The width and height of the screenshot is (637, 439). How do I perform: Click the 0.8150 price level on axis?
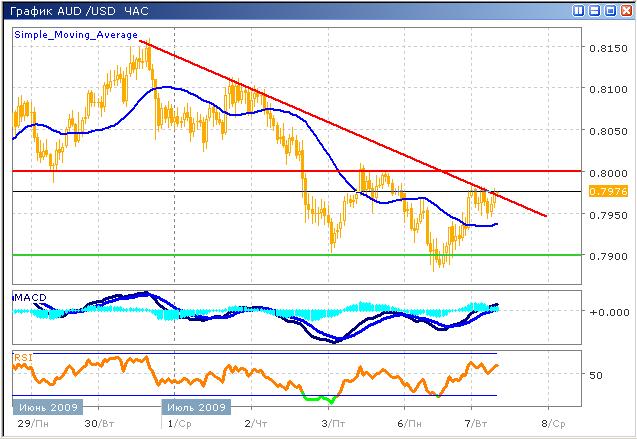coord(603,47)
